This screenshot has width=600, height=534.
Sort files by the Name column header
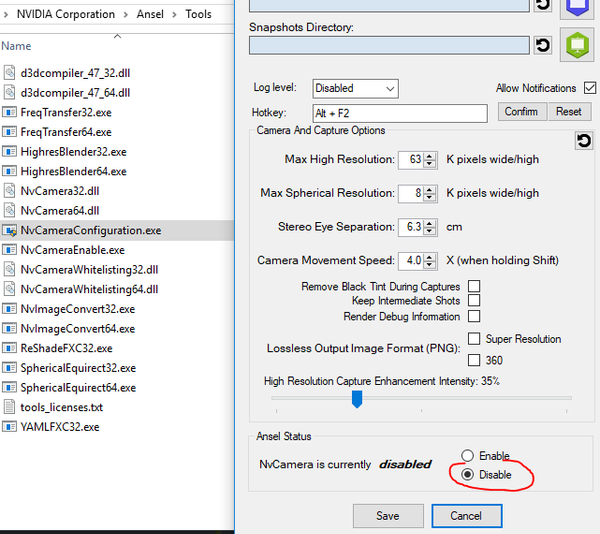pos(16,46)
